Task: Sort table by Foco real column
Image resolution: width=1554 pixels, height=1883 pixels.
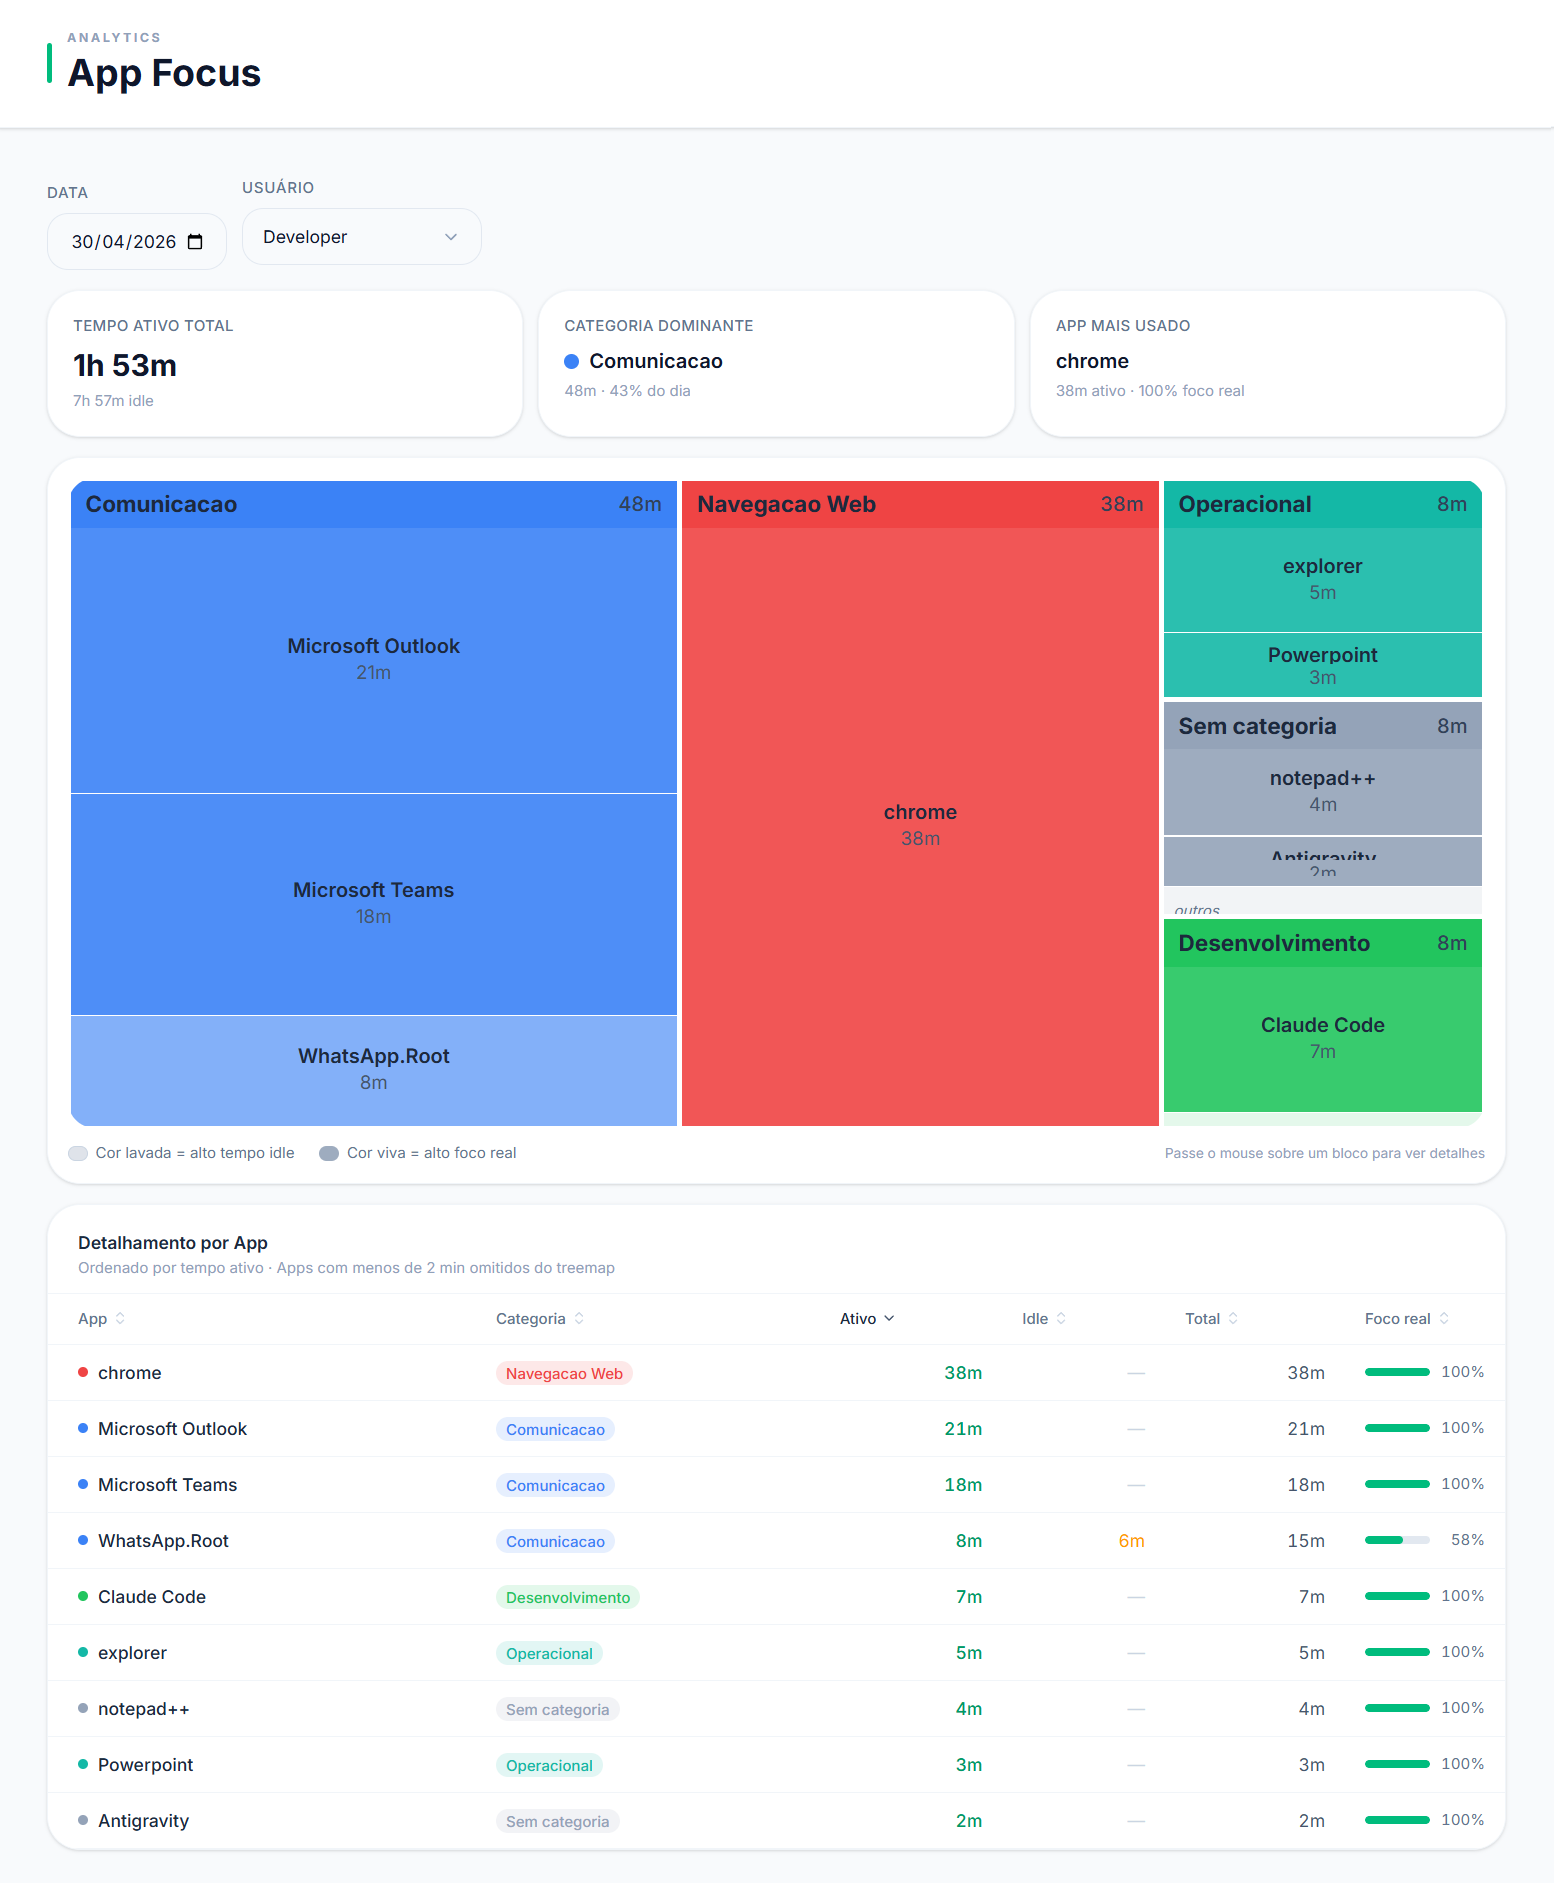Action: (1407, 1319)
